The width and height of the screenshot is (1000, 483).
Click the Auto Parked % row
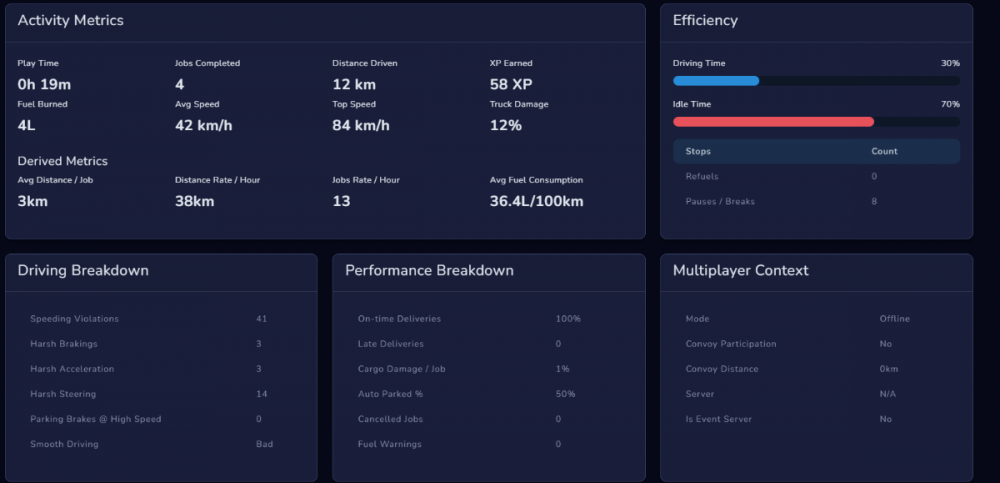[488, 394]
